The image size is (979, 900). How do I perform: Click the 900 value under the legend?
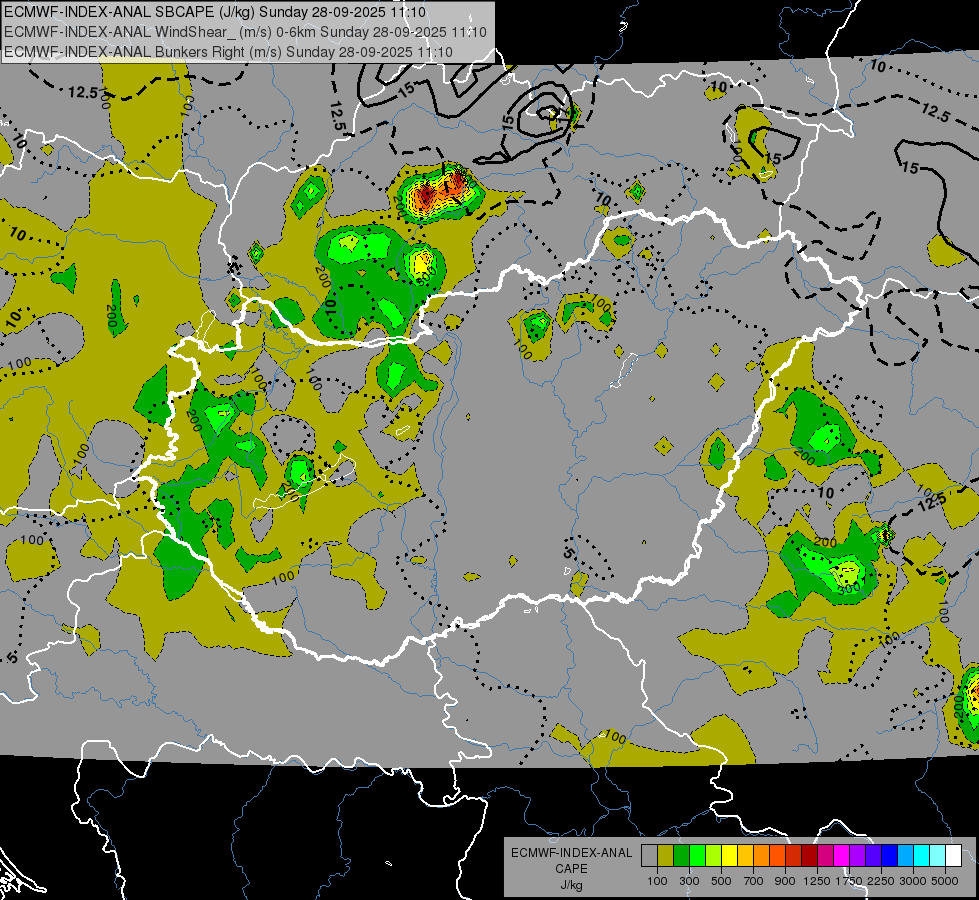pos(785,881)
